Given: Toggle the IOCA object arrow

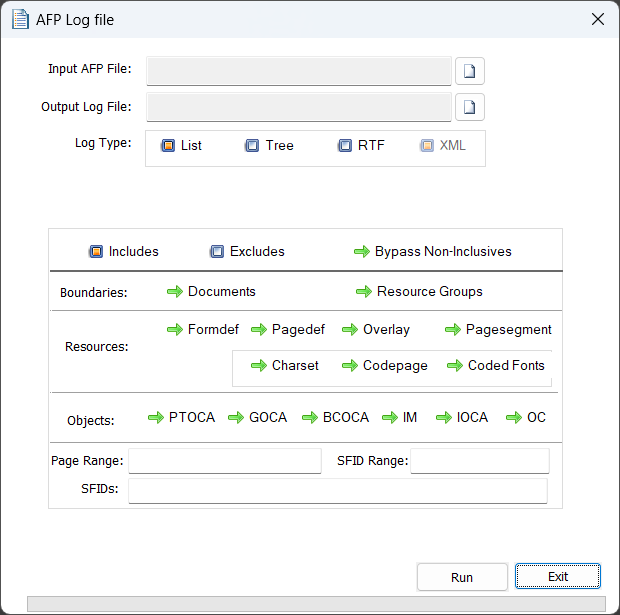Looking at the screenshot, I should coord(444,418).
